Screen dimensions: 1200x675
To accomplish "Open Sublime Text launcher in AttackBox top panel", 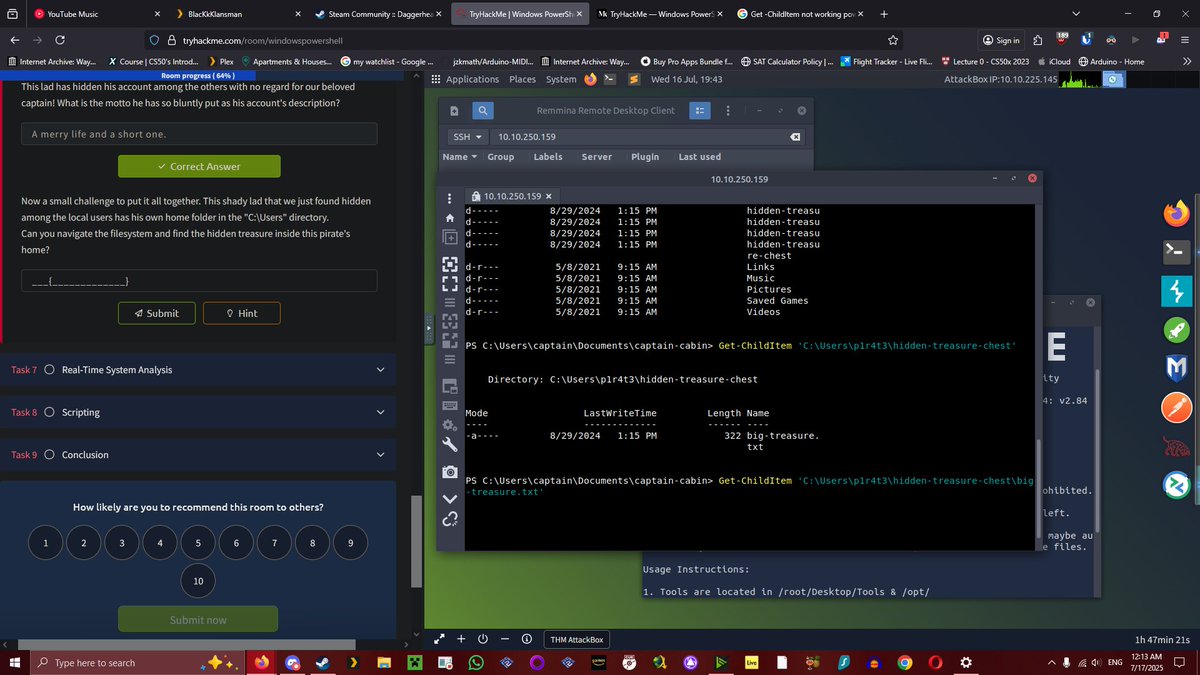I will (634, 79).
